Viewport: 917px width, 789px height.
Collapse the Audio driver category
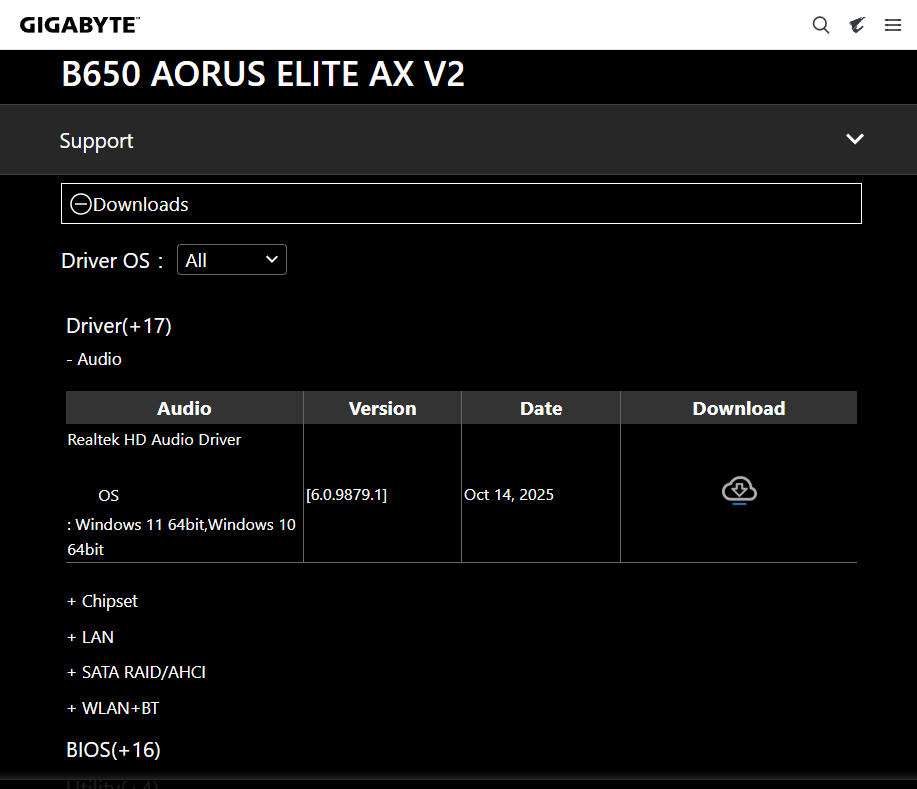tap(94, 359)
